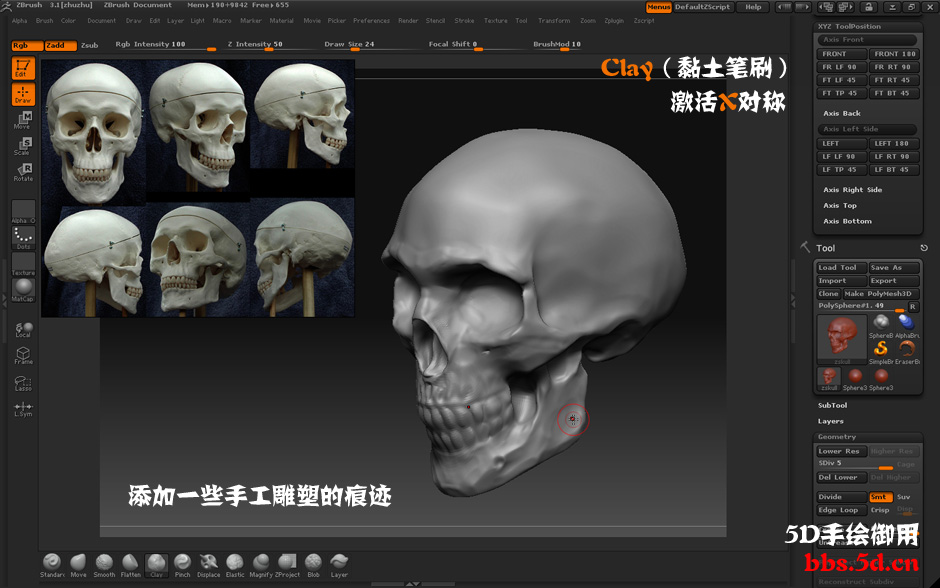940x588 pixels.
Task: Toggle the Menus button in title bar
Action: 658,7
